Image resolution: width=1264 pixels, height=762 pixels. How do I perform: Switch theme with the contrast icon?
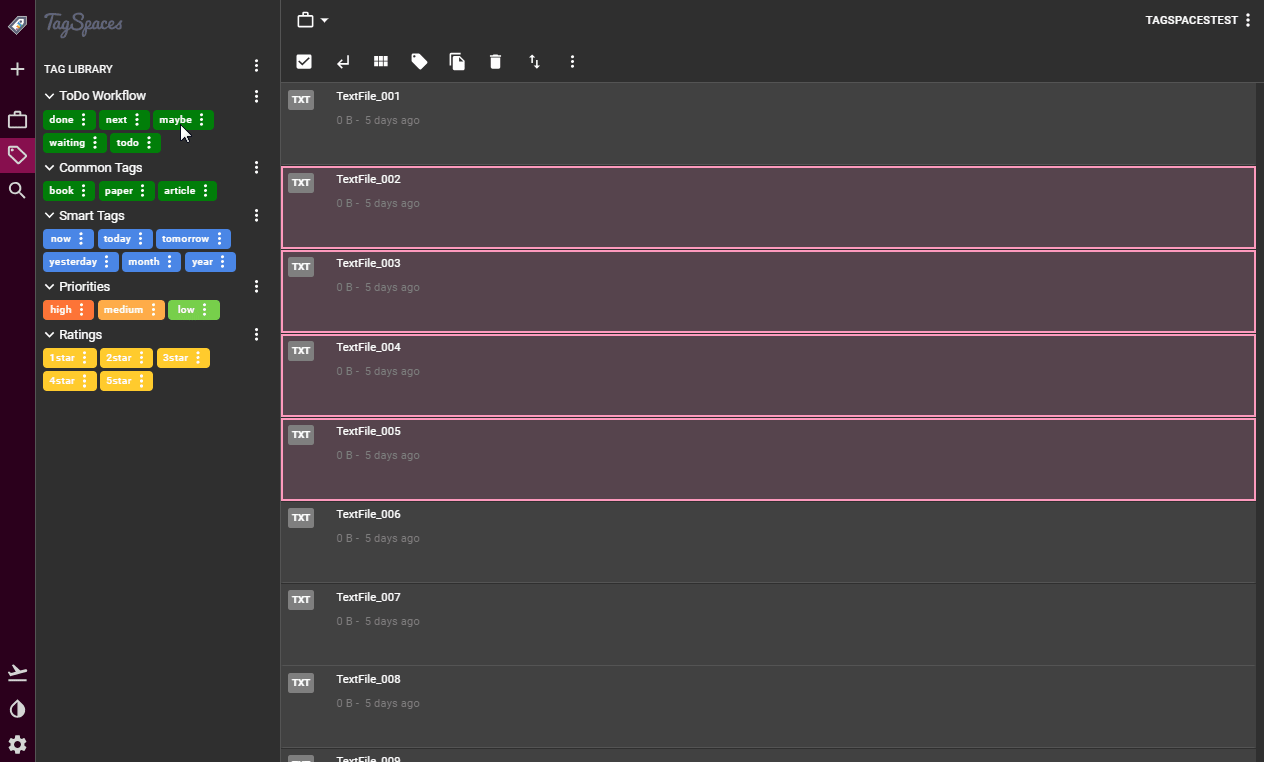pos(17,709)
